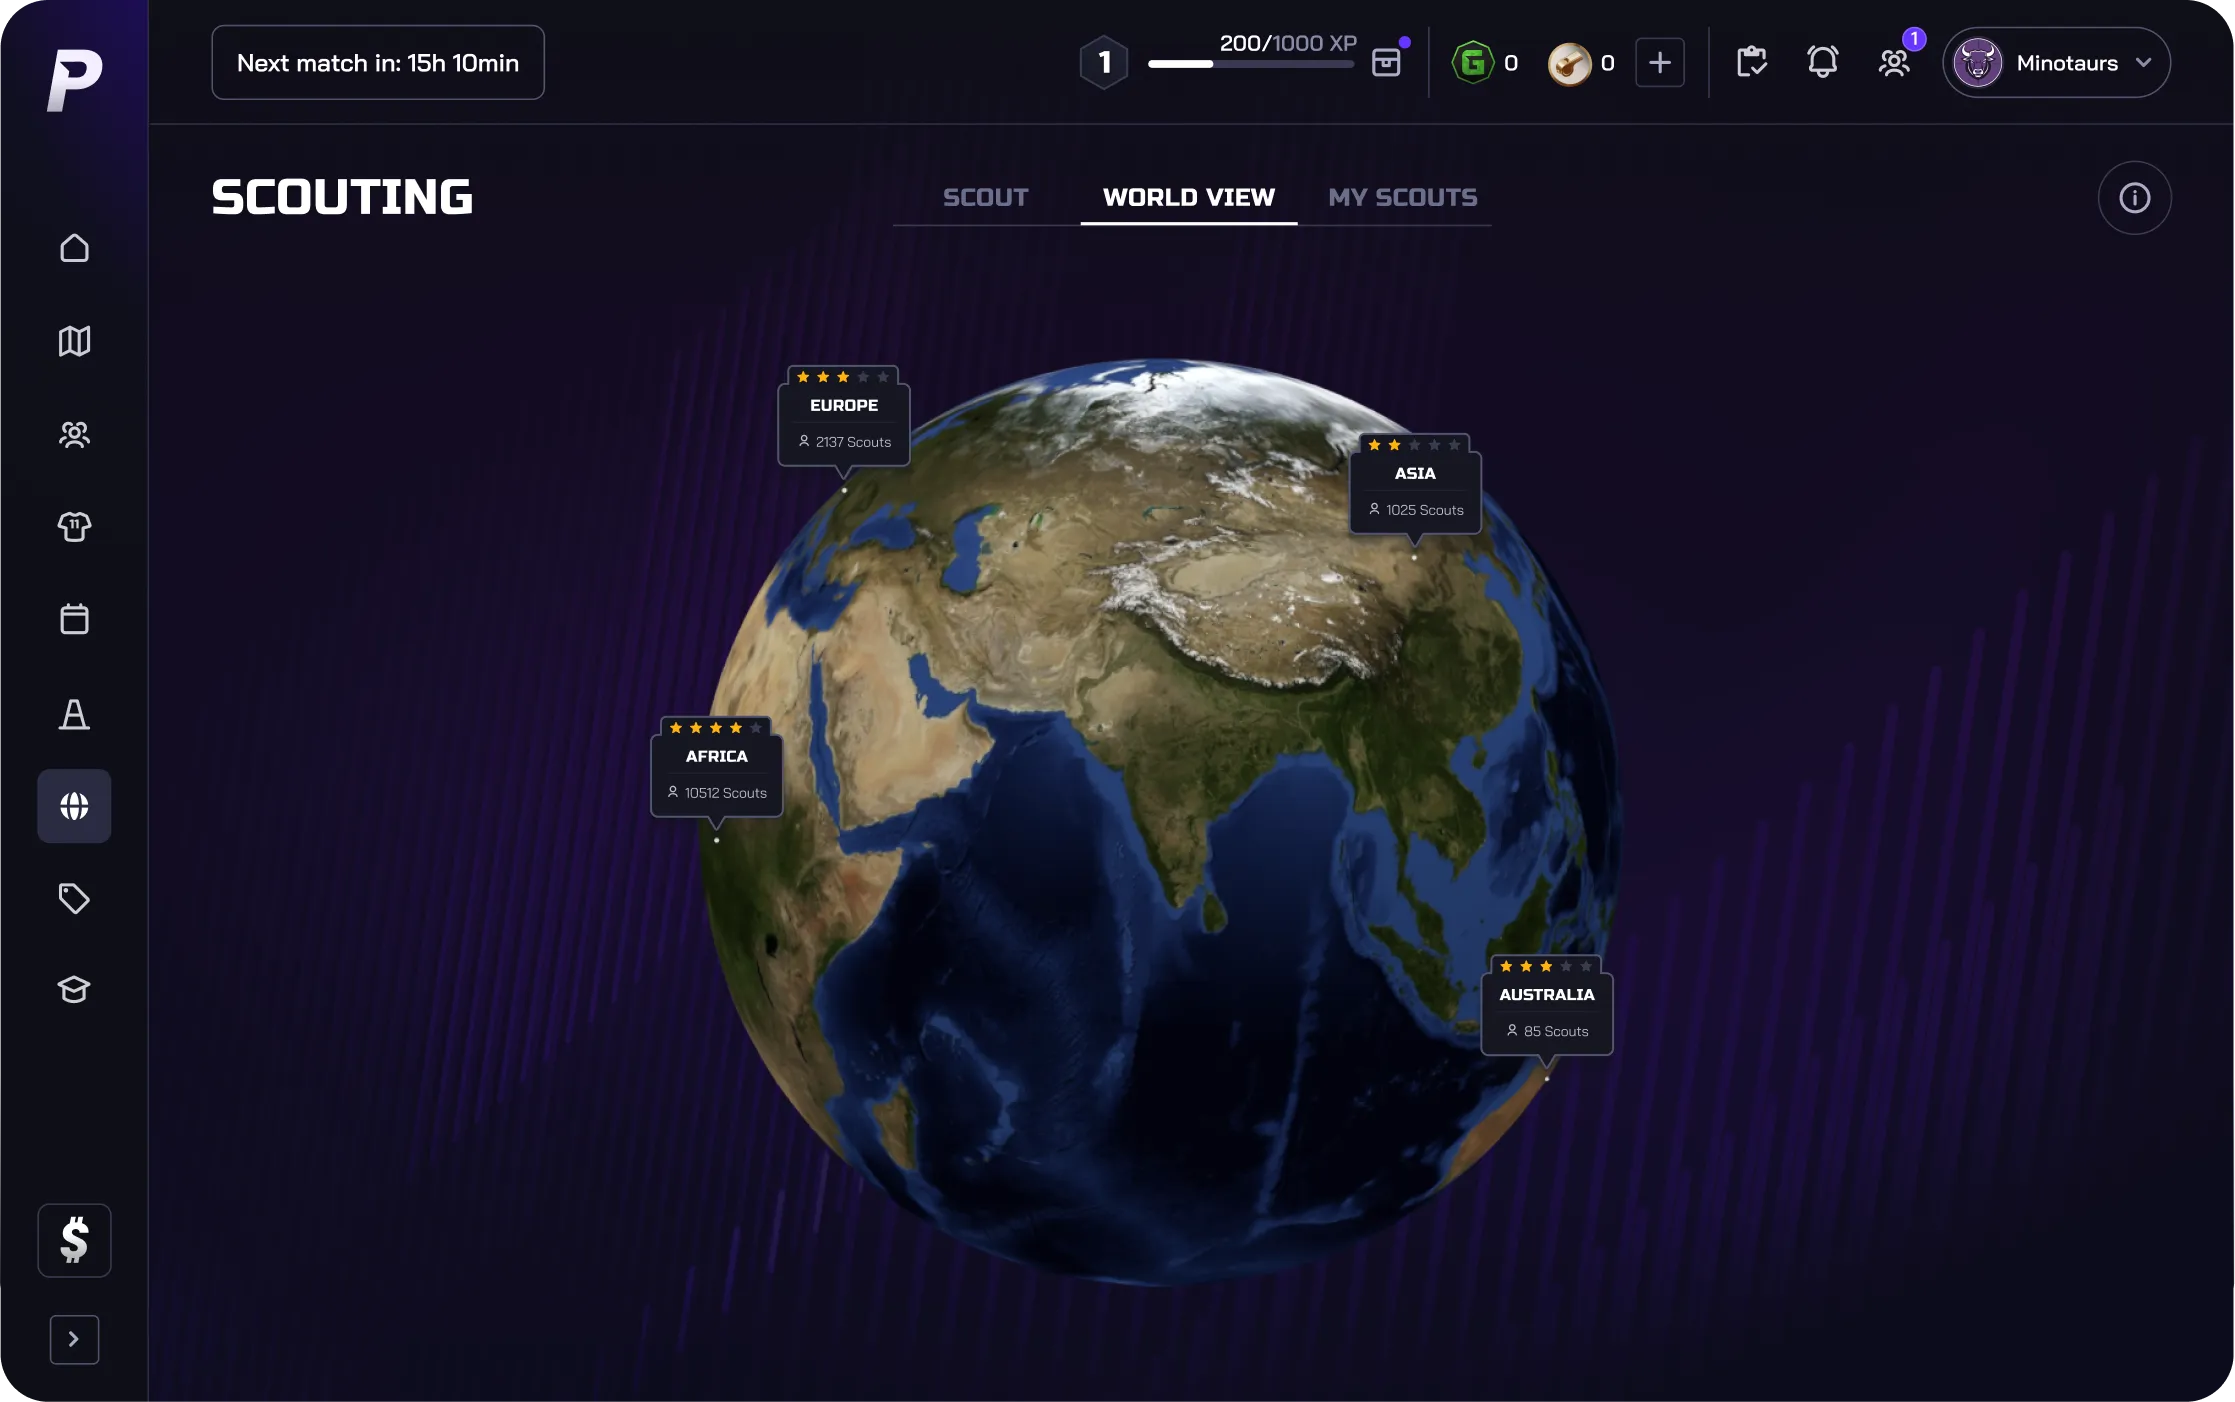Image resolution: width=2235 pixels, height=1402 pixels.
Task: Open the graduation cap academy icon
Action: [74, 990]
